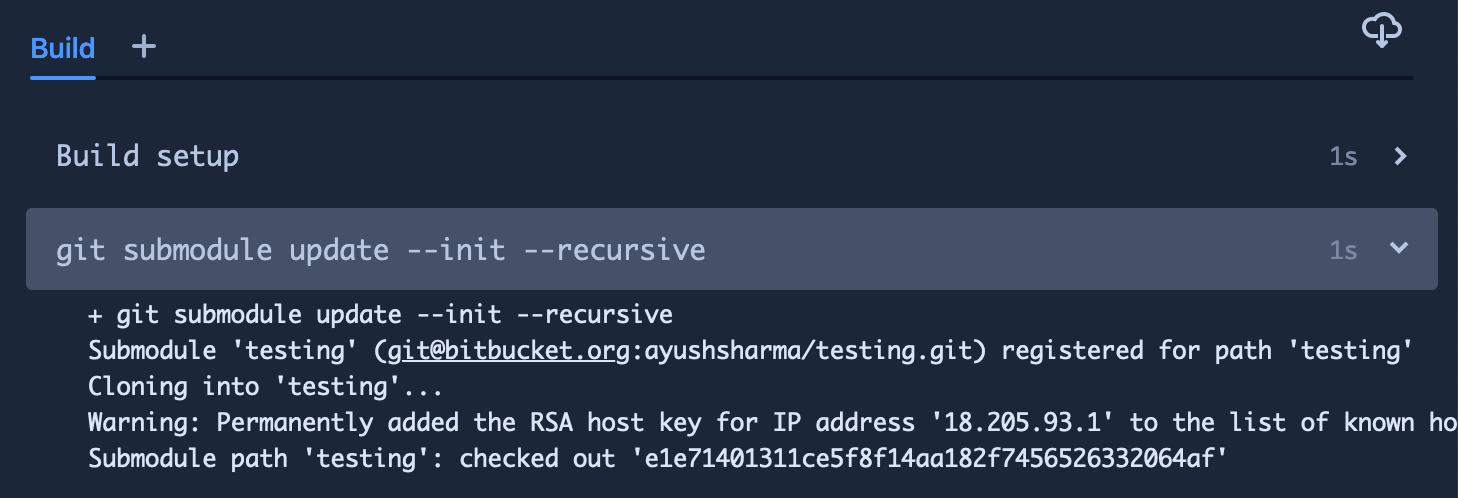Click the plus icon beside Build tab

[x=144, y=46]
